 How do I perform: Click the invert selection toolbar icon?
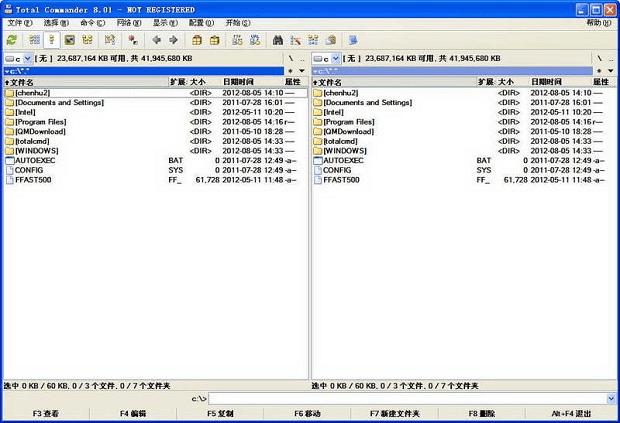coord(110,40)
